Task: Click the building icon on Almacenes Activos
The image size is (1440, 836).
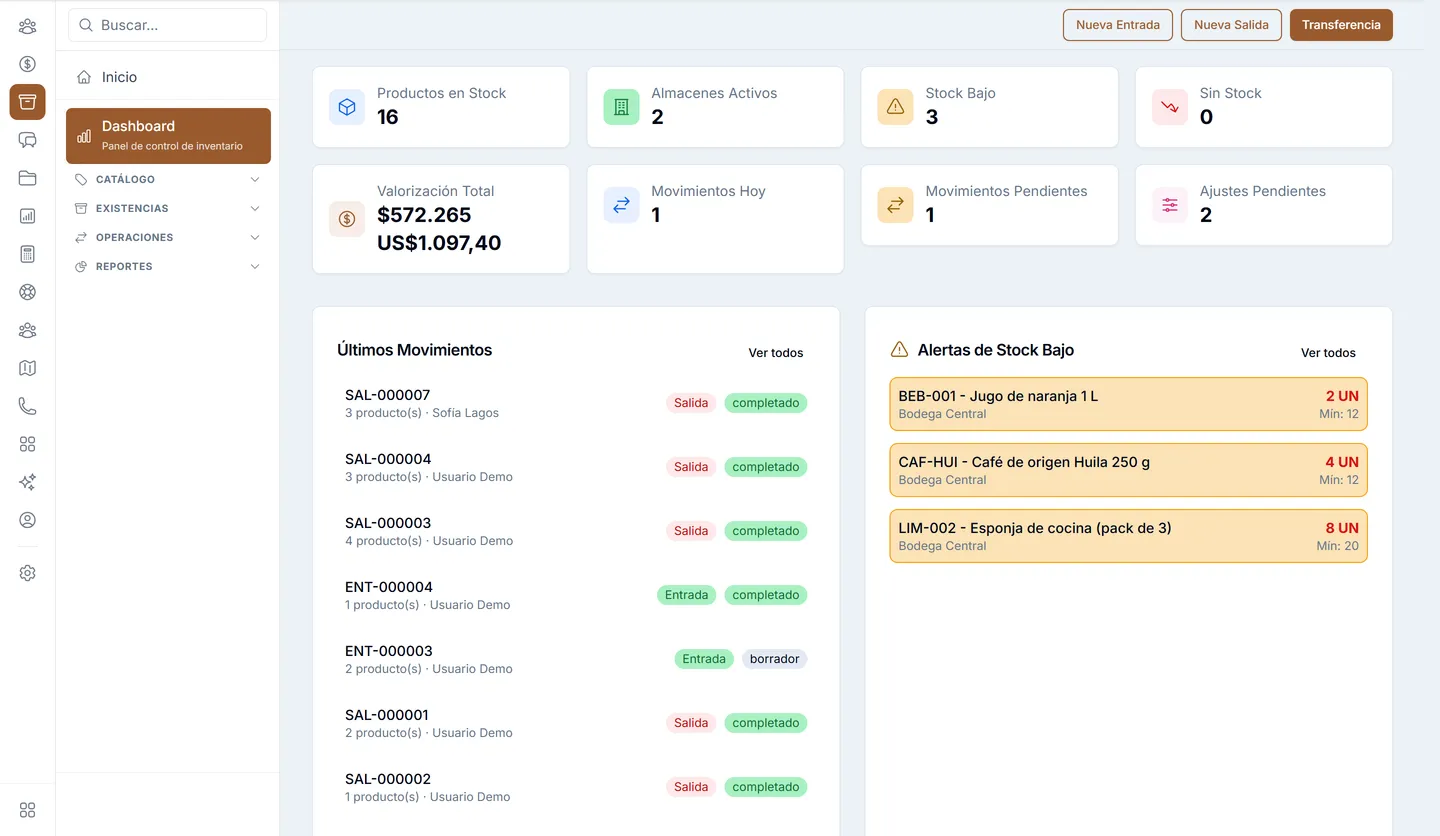Action: coord(621,107)
